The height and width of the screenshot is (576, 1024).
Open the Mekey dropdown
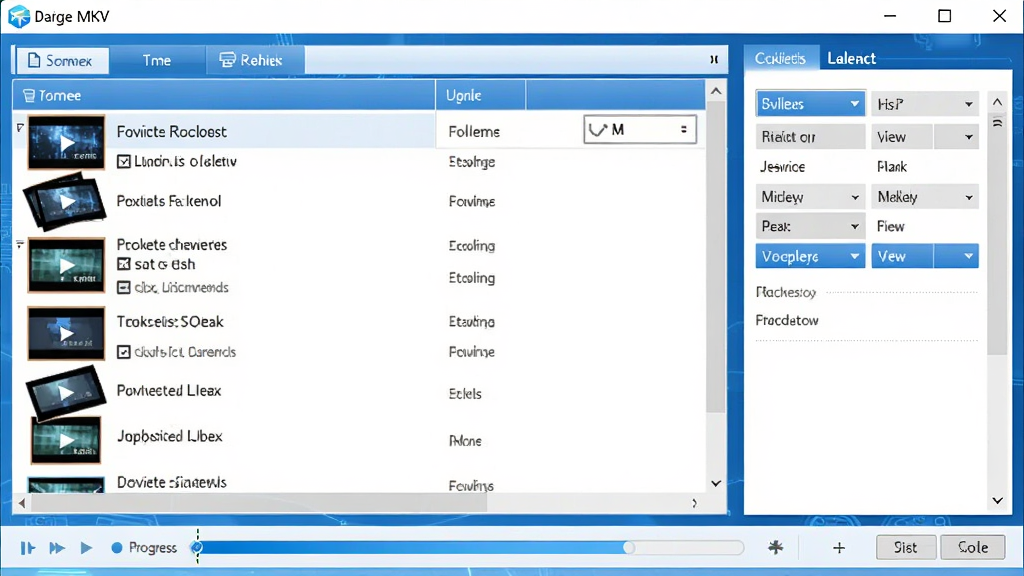click(x=925, y=197)
